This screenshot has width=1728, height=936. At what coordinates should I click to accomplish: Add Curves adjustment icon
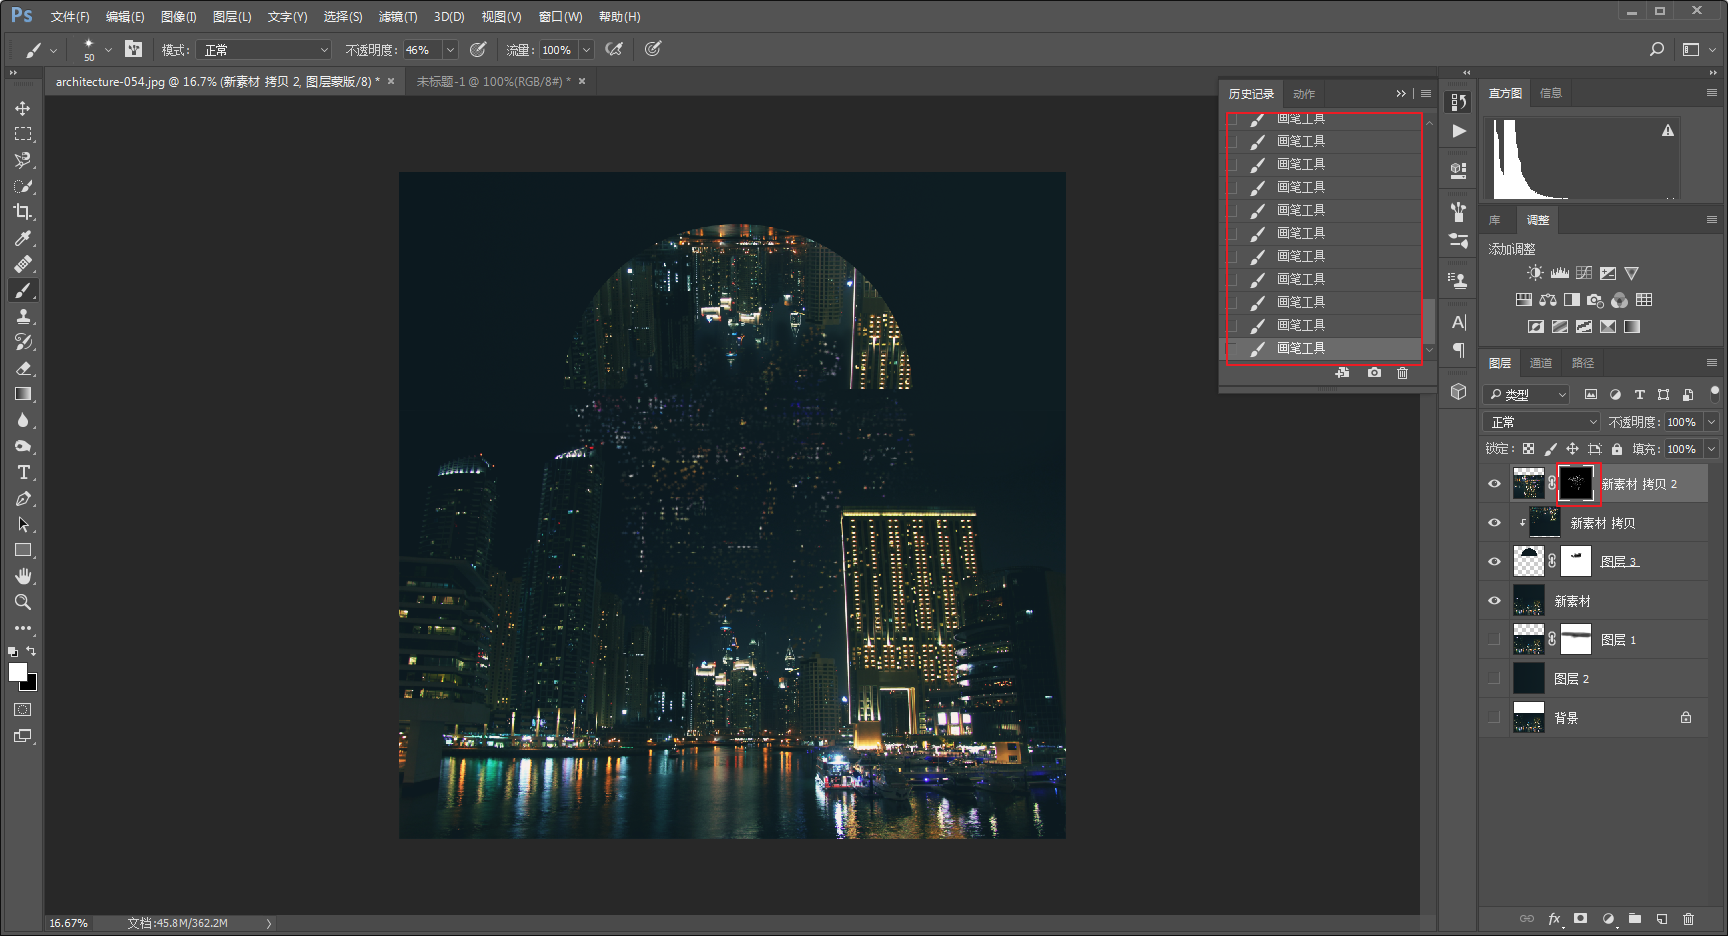pos(1584,273)
